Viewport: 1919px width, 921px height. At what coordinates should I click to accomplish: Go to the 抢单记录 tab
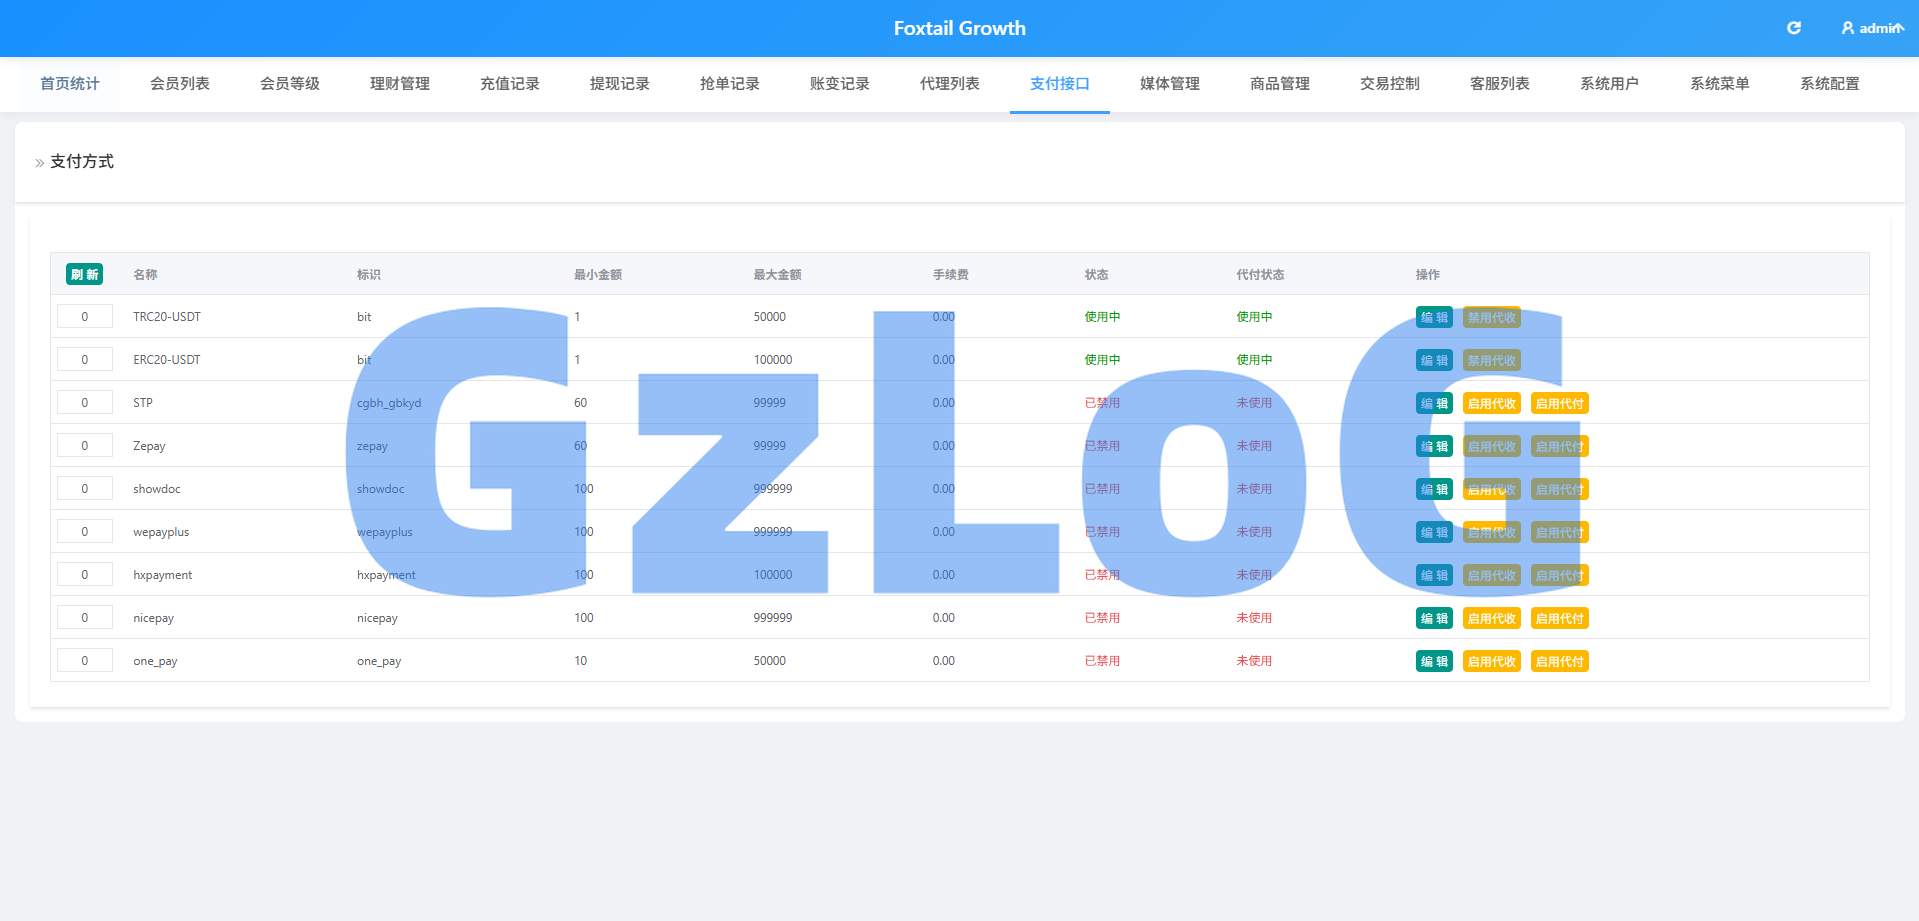[730, 84]
